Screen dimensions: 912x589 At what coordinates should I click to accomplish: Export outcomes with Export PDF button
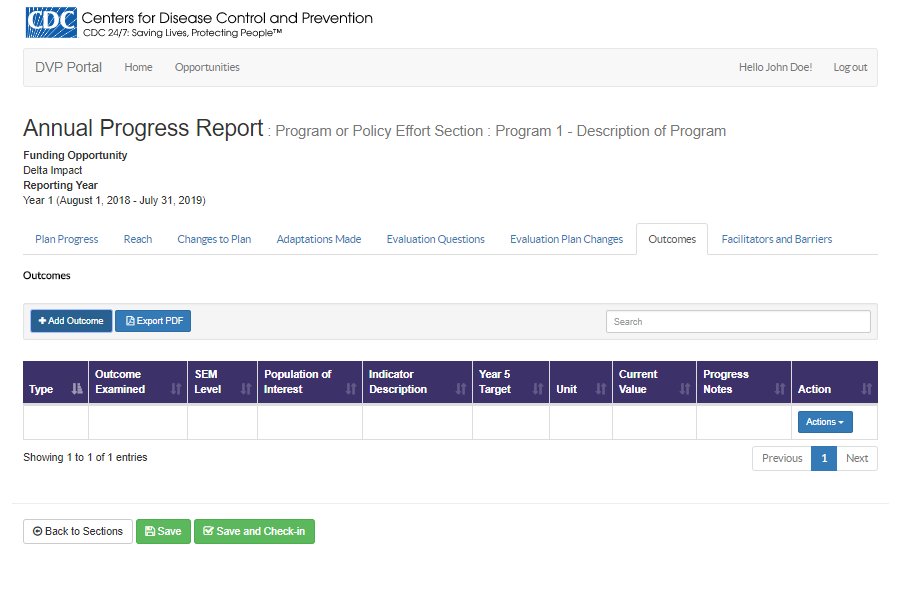(153, 321)
